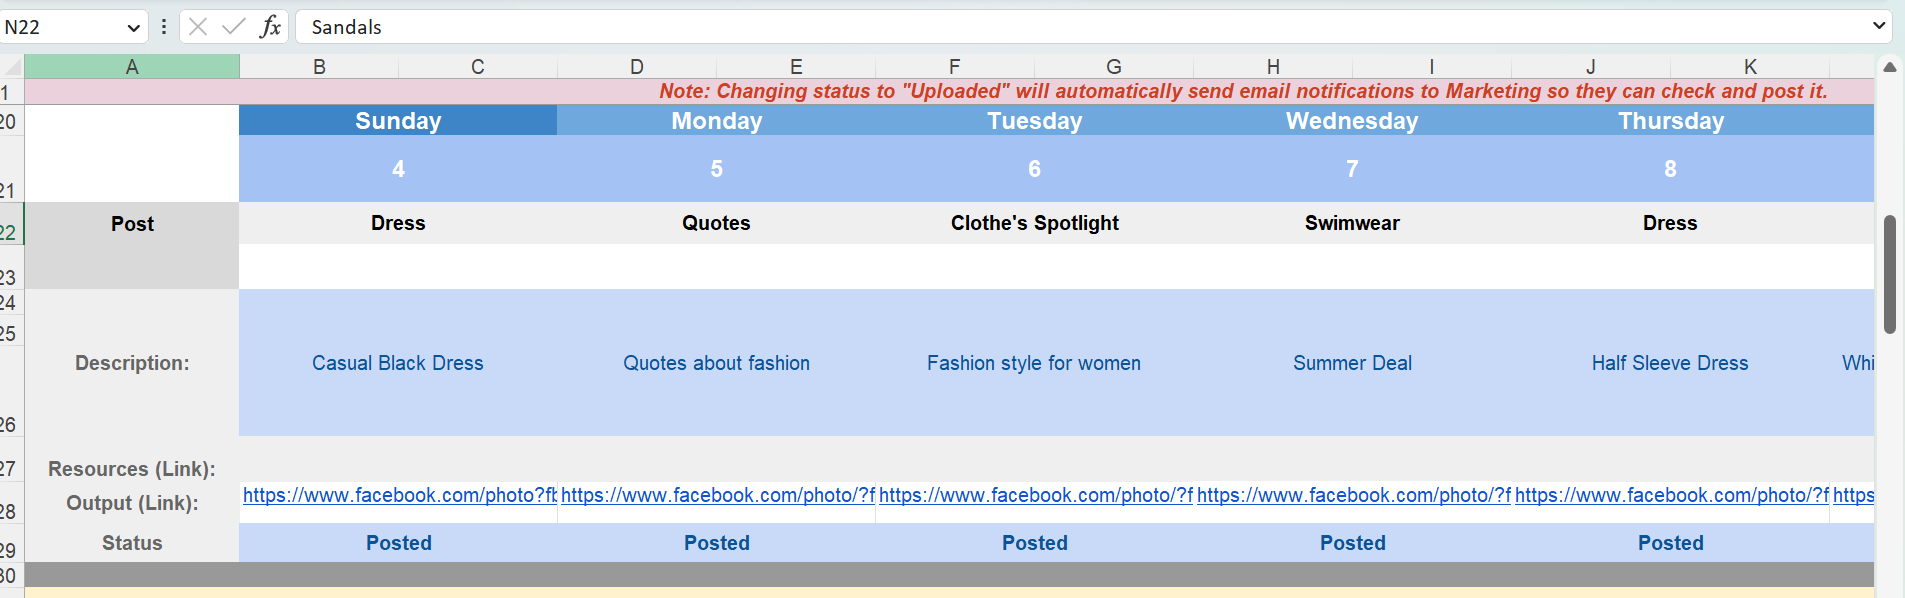Open the Thursday Facebook output link

coord(1671,495)
